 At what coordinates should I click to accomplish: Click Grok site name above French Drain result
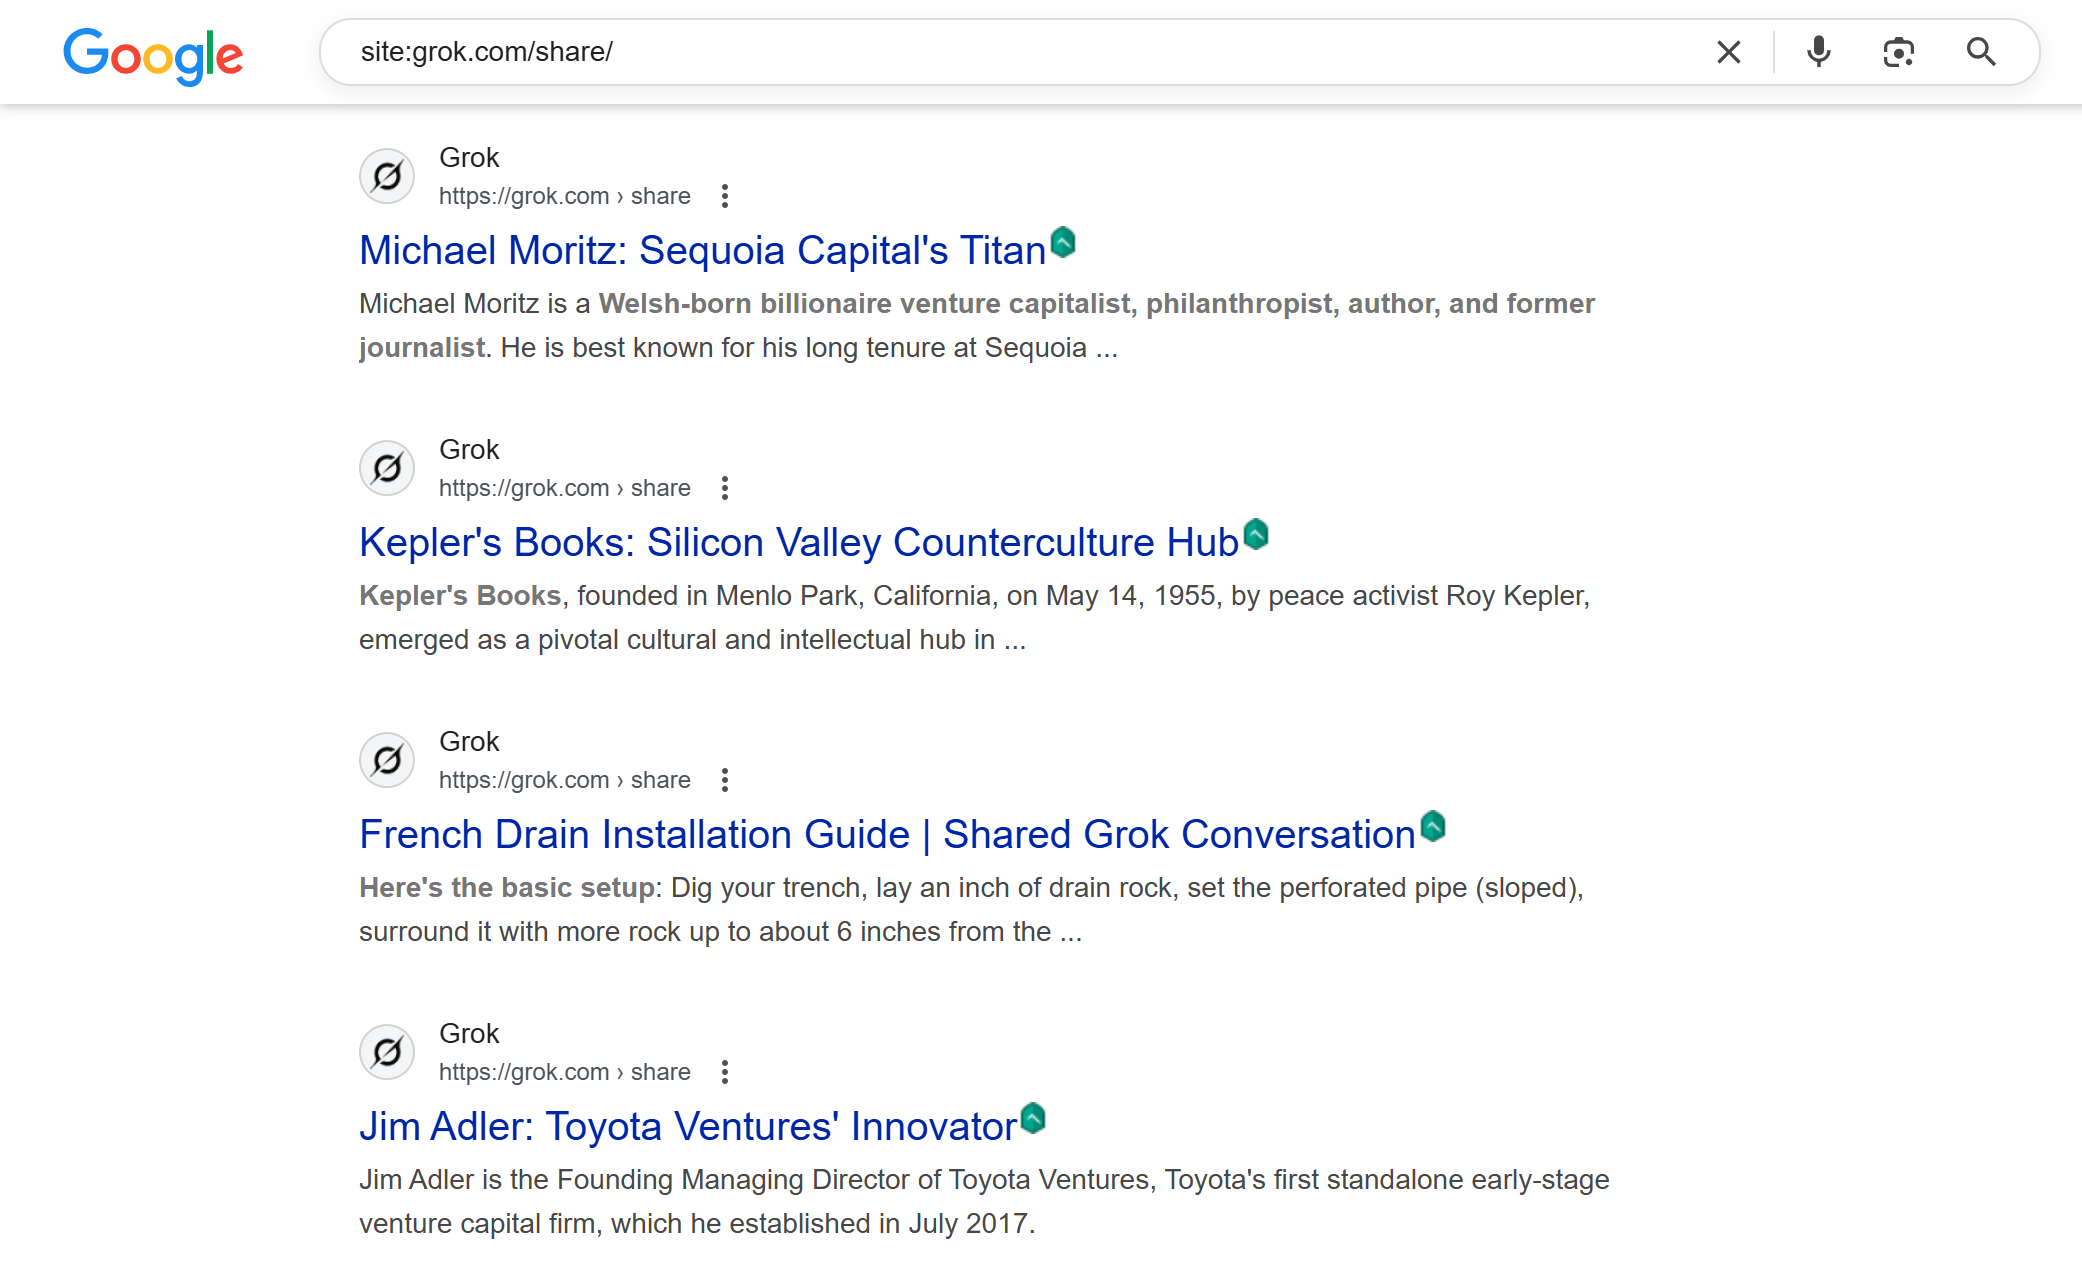[469, 742]
